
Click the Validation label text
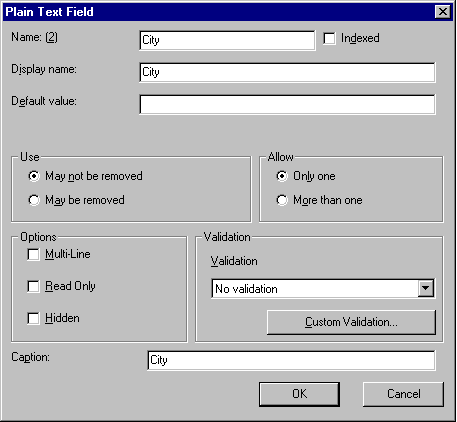click(x=234, y=261)
